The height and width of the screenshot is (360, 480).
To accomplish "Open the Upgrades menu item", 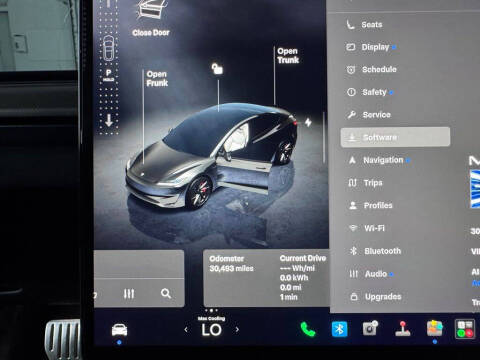I will click(x=375, y=297).
